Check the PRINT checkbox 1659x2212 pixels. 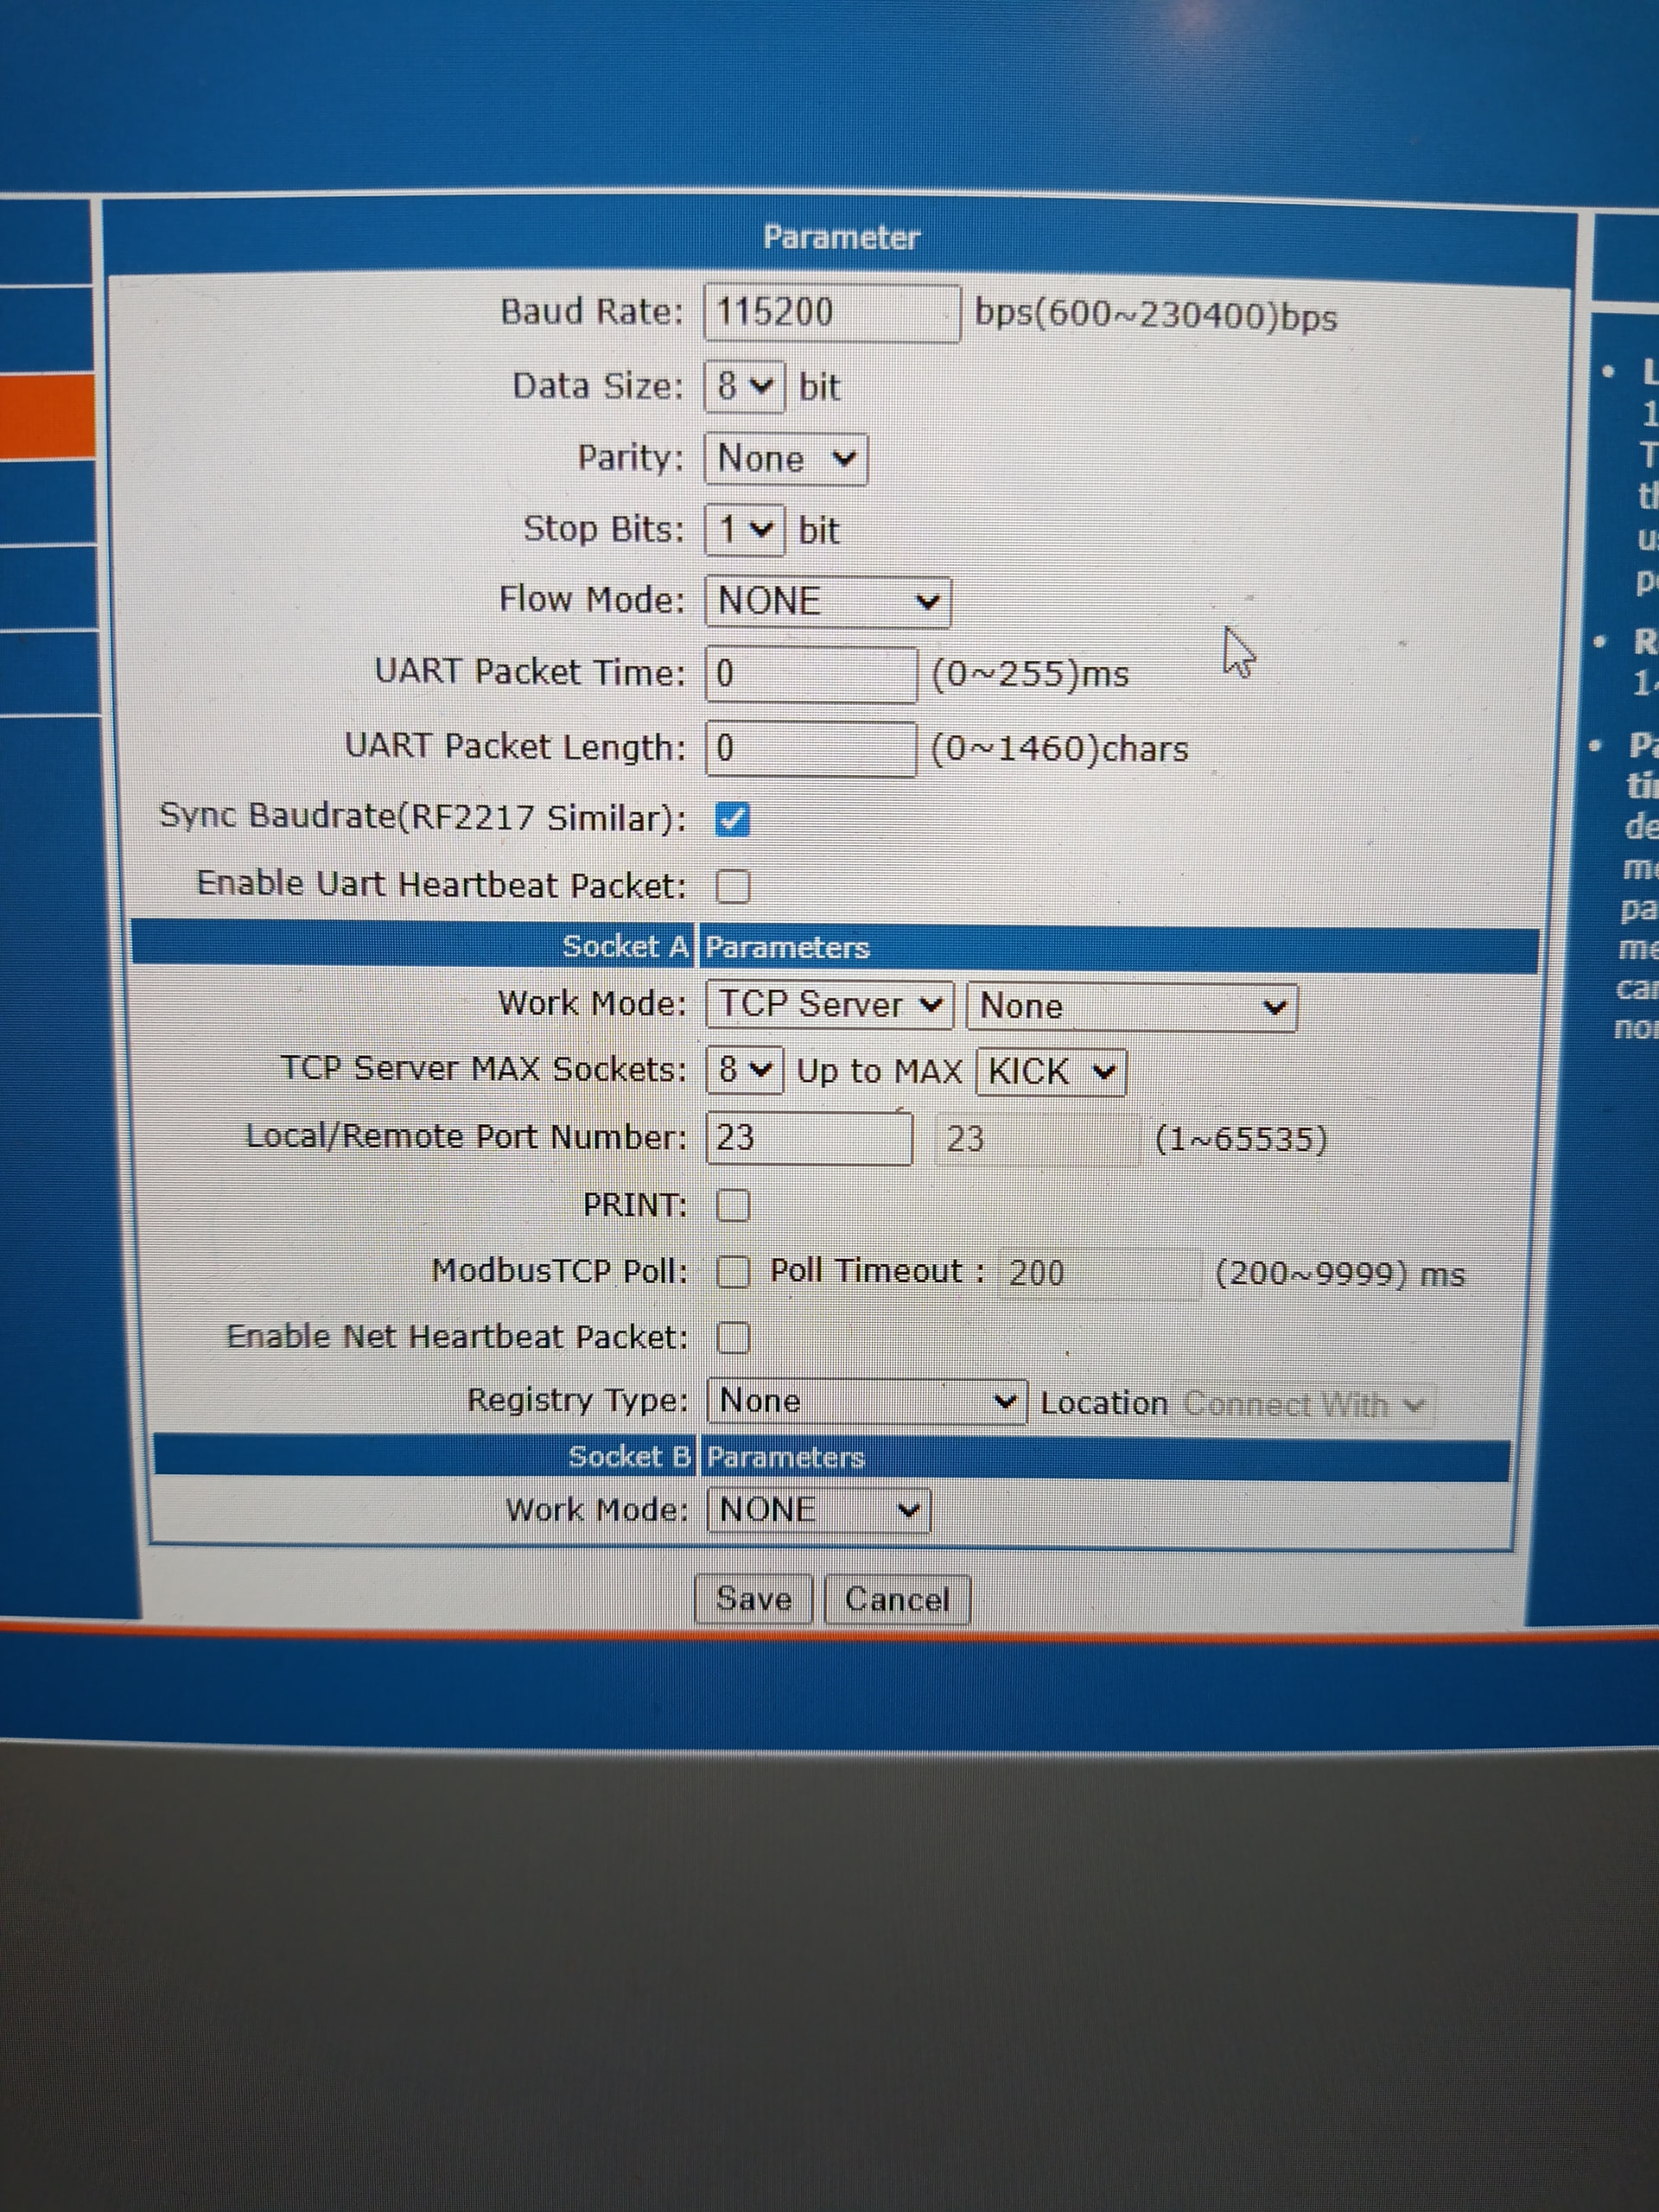[732, 1206]
